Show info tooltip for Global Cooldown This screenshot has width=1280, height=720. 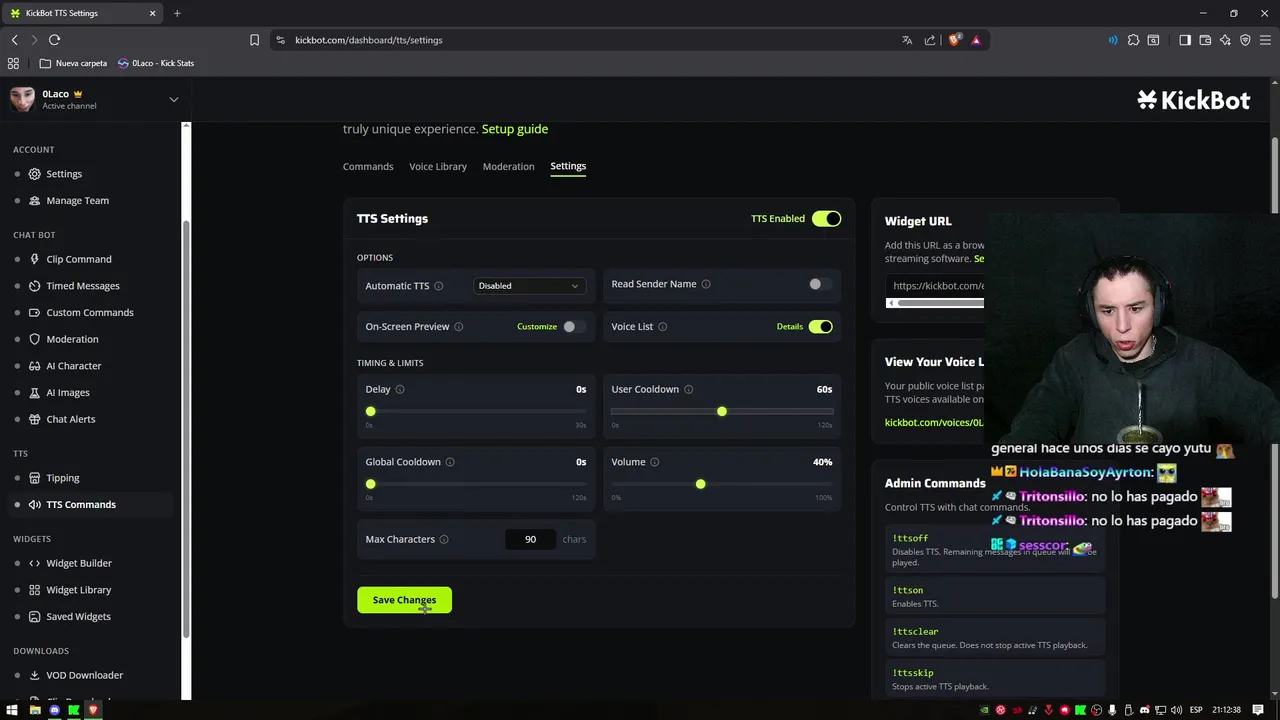pyautogui.click(x=450, y=462)
